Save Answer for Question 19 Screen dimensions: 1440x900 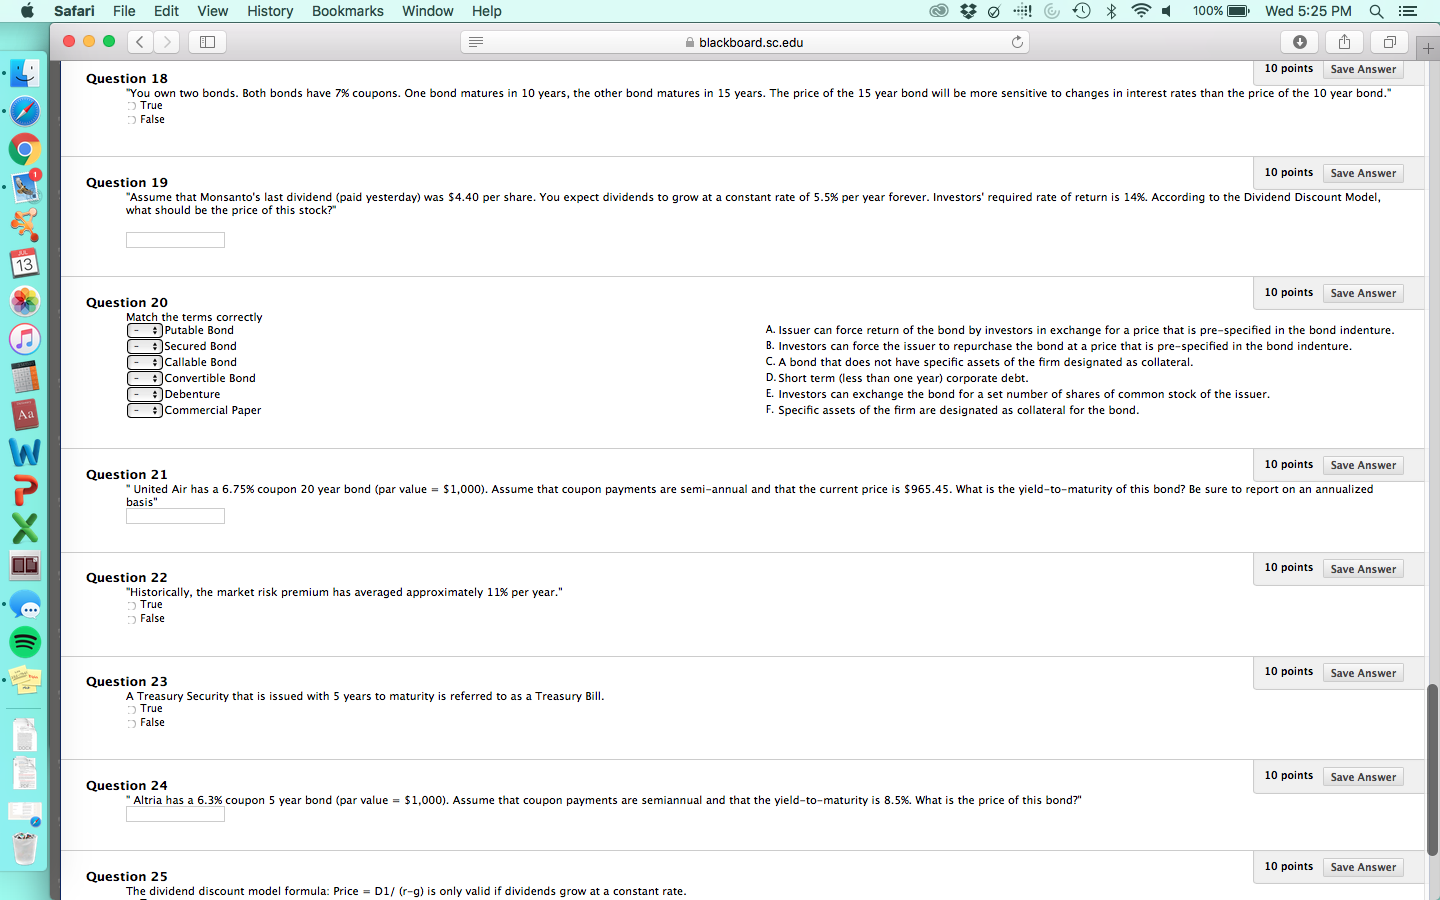[1363, 173]
